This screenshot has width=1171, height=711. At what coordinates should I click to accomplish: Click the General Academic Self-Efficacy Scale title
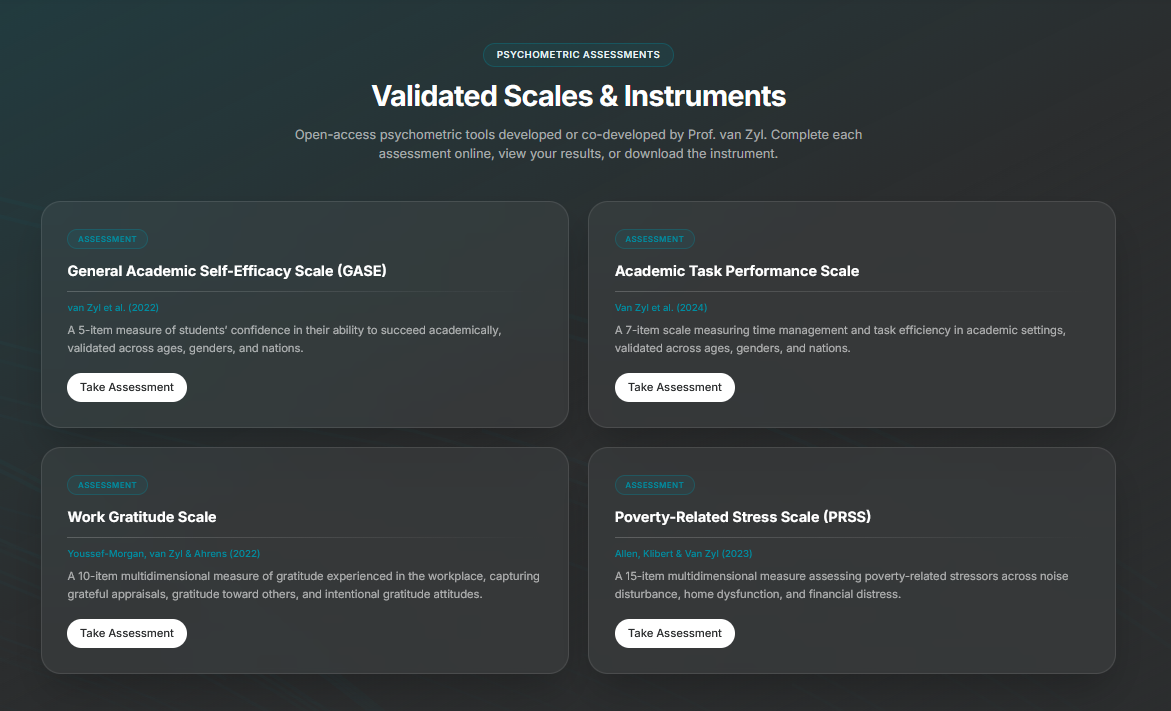(227, 271)
